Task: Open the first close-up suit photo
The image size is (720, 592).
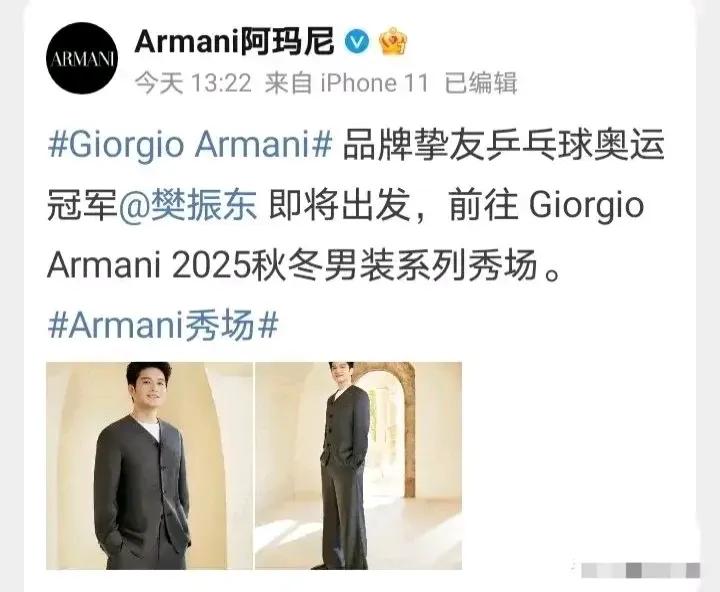Action: coord(149,466)
